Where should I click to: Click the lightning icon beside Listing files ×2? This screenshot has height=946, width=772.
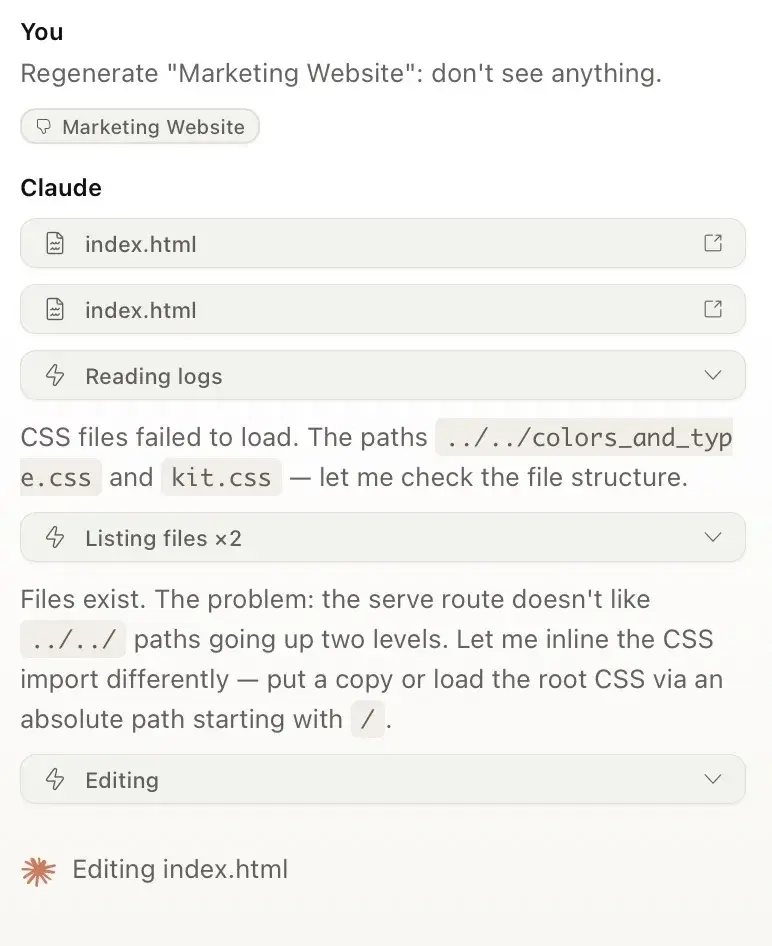click(x=55, y=537)
